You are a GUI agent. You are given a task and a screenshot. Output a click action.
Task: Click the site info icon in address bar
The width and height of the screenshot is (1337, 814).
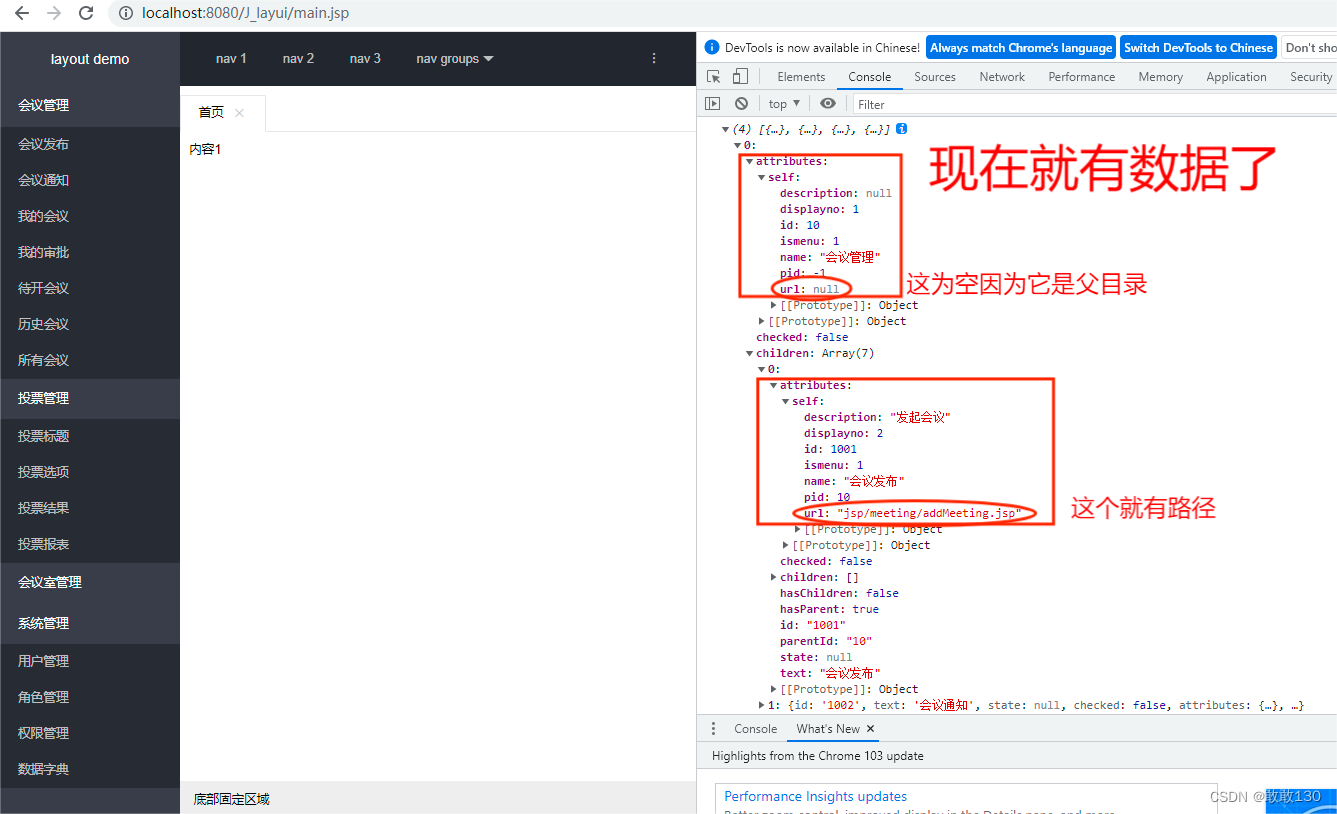(125, 14)
